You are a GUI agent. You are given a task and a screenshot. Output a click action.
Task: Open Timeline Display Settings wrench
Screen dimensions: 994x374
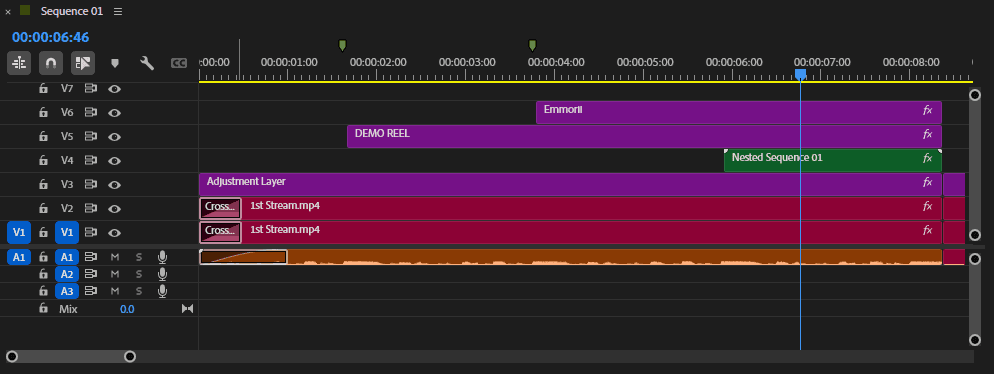[x=146, y=63]
